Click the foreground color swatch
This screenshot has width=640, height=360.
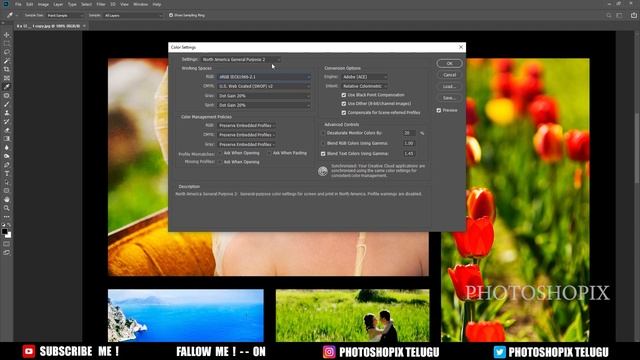4,231
